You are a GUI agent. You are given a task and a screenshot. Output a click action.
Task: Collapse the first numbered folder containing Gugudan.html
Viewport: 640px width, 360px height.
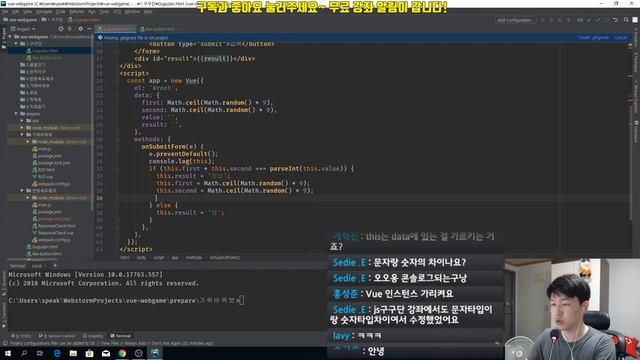coord(16,44)
